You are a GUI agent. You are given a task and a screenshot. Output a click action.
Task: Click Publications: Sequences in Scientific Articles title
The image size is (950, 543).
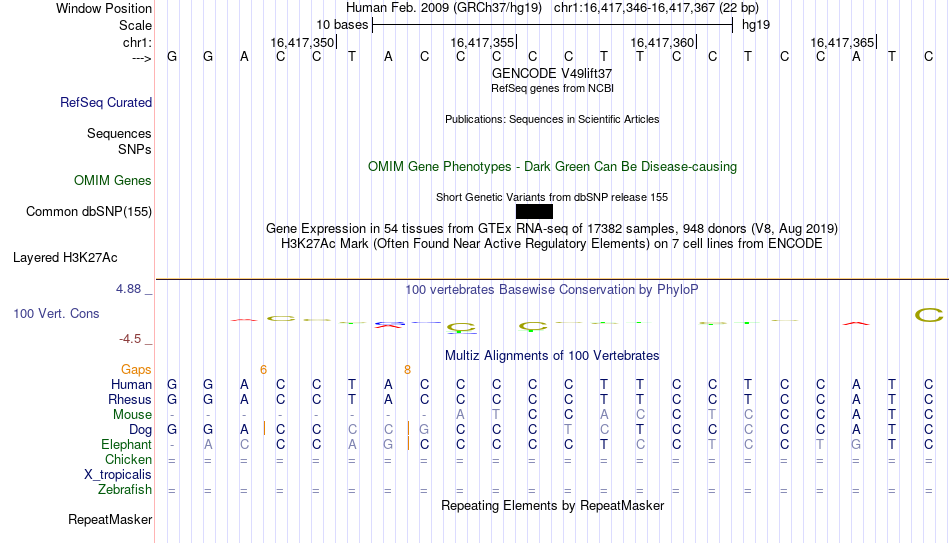[x=552, y=119]
